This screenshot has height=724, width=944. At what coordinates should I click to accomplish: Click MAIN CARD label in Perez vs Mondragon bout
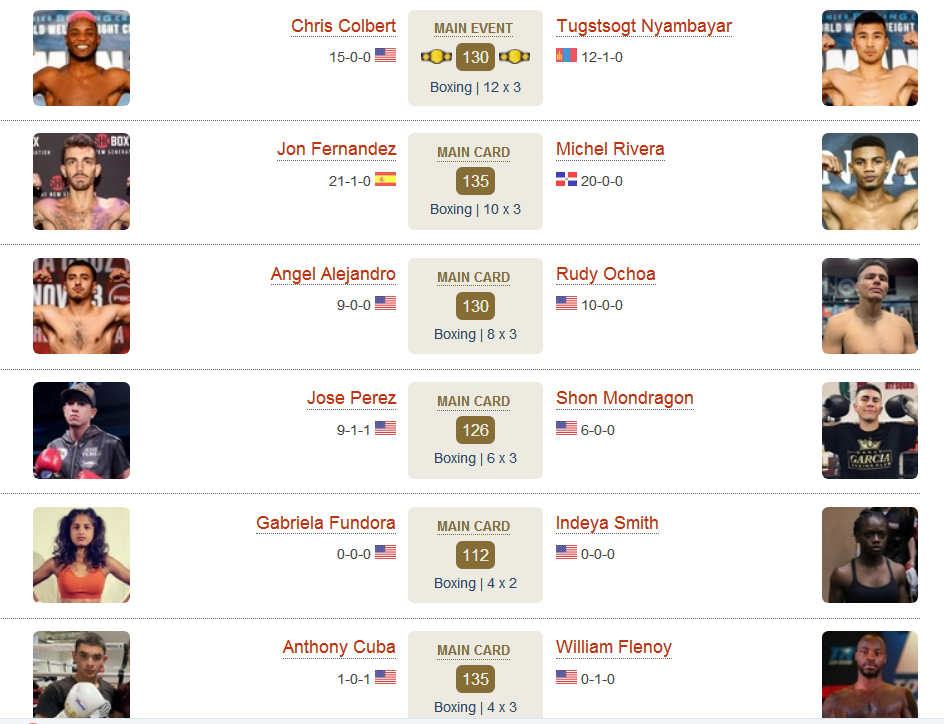coord(473,401)
